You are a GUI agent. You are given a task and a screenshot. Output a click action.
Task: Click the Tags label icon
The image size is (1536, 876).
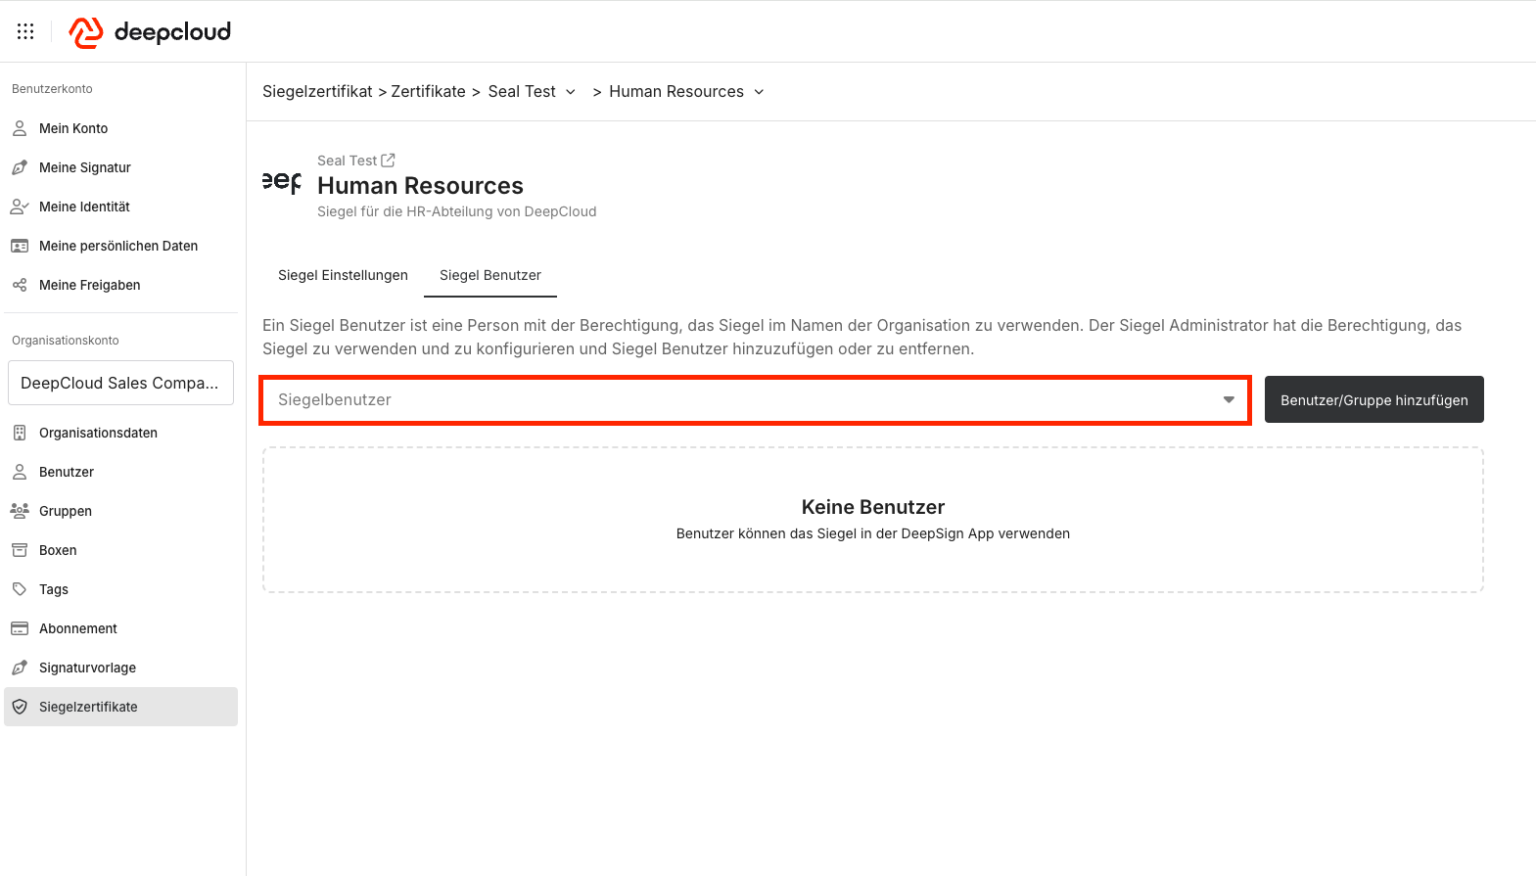tap(18, 589)
